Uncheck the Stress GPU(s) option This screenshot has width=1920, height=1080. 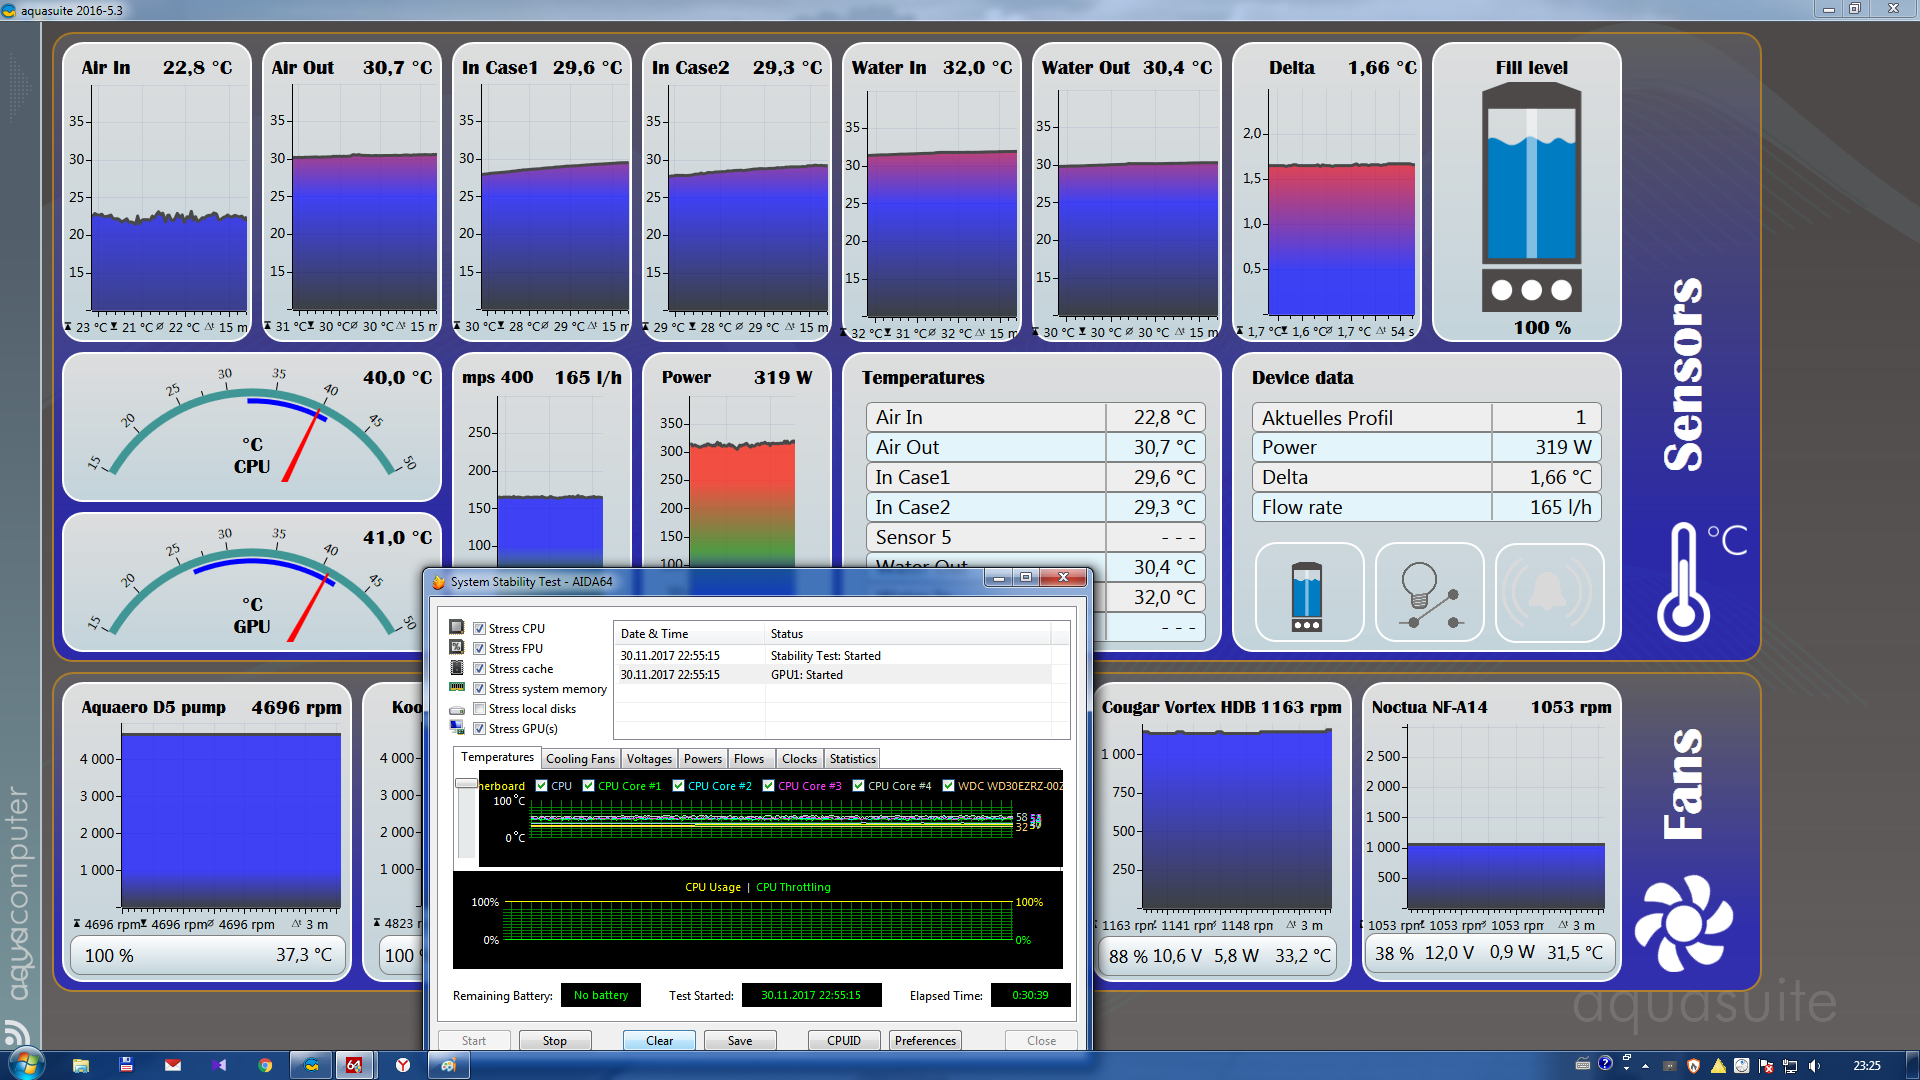pyautogui.click(x=480, y=729)
